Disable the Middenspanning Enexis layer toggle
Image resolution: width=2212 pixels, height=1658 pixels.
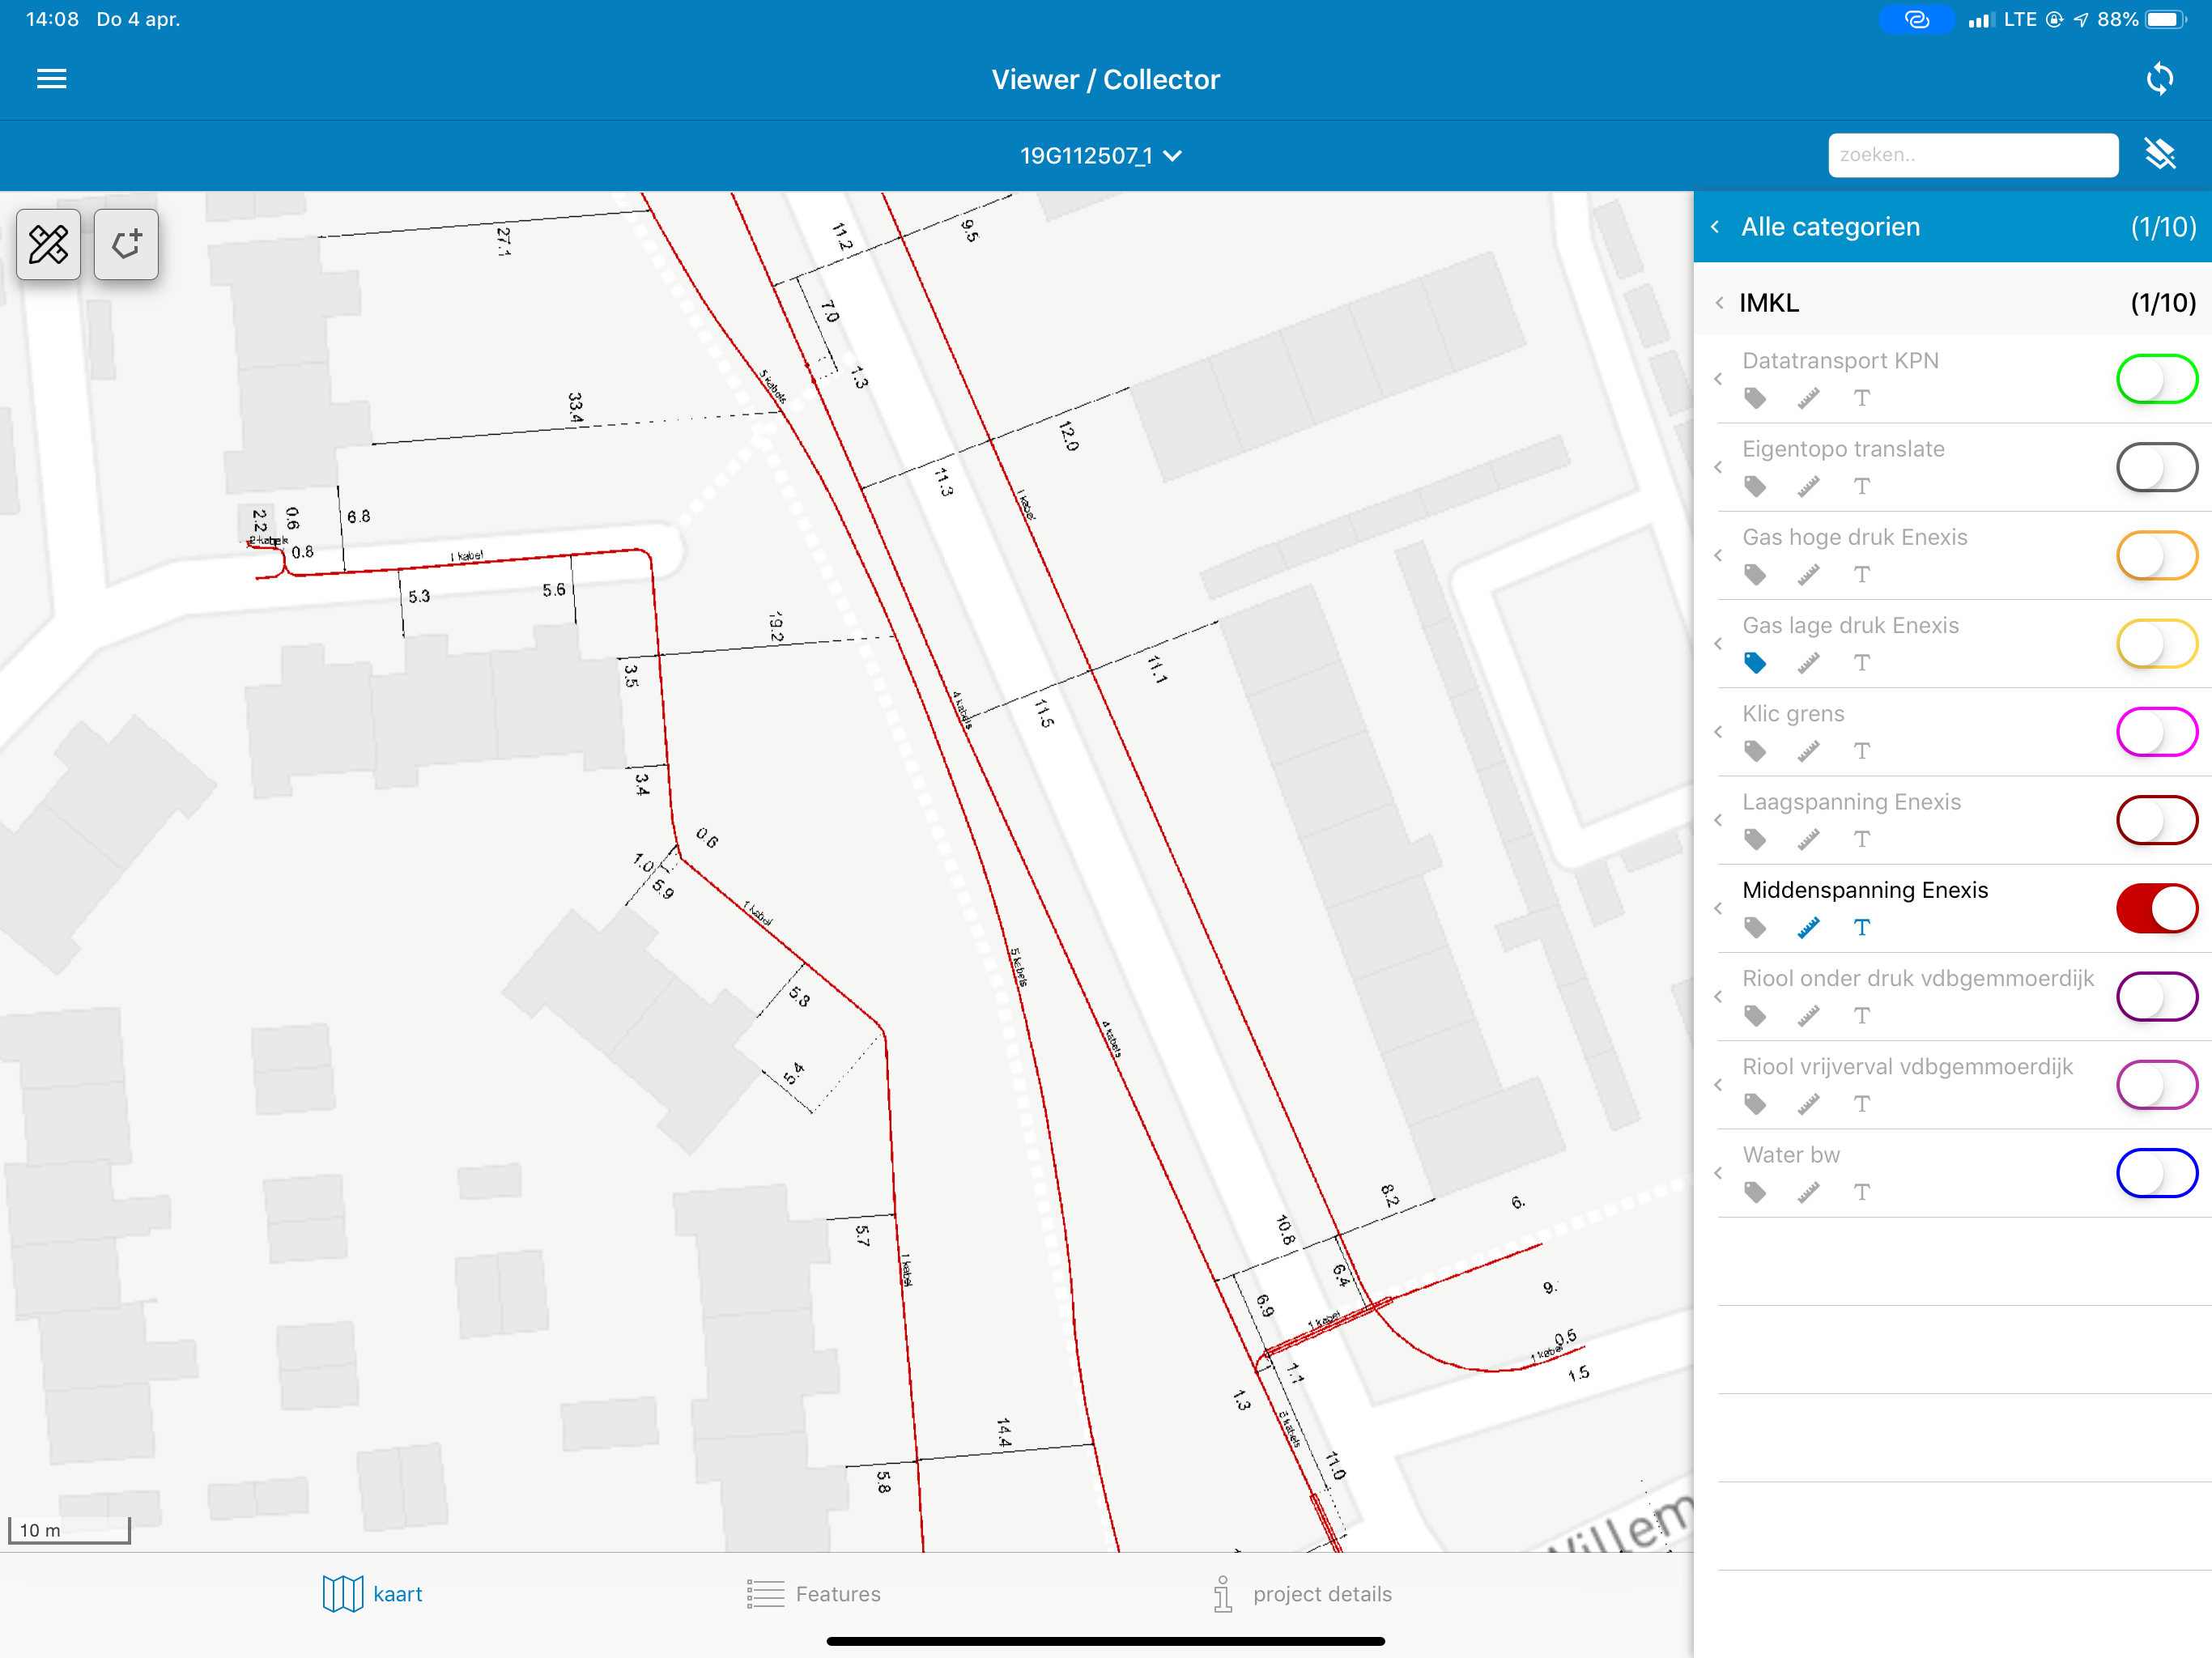[2157, 908]
